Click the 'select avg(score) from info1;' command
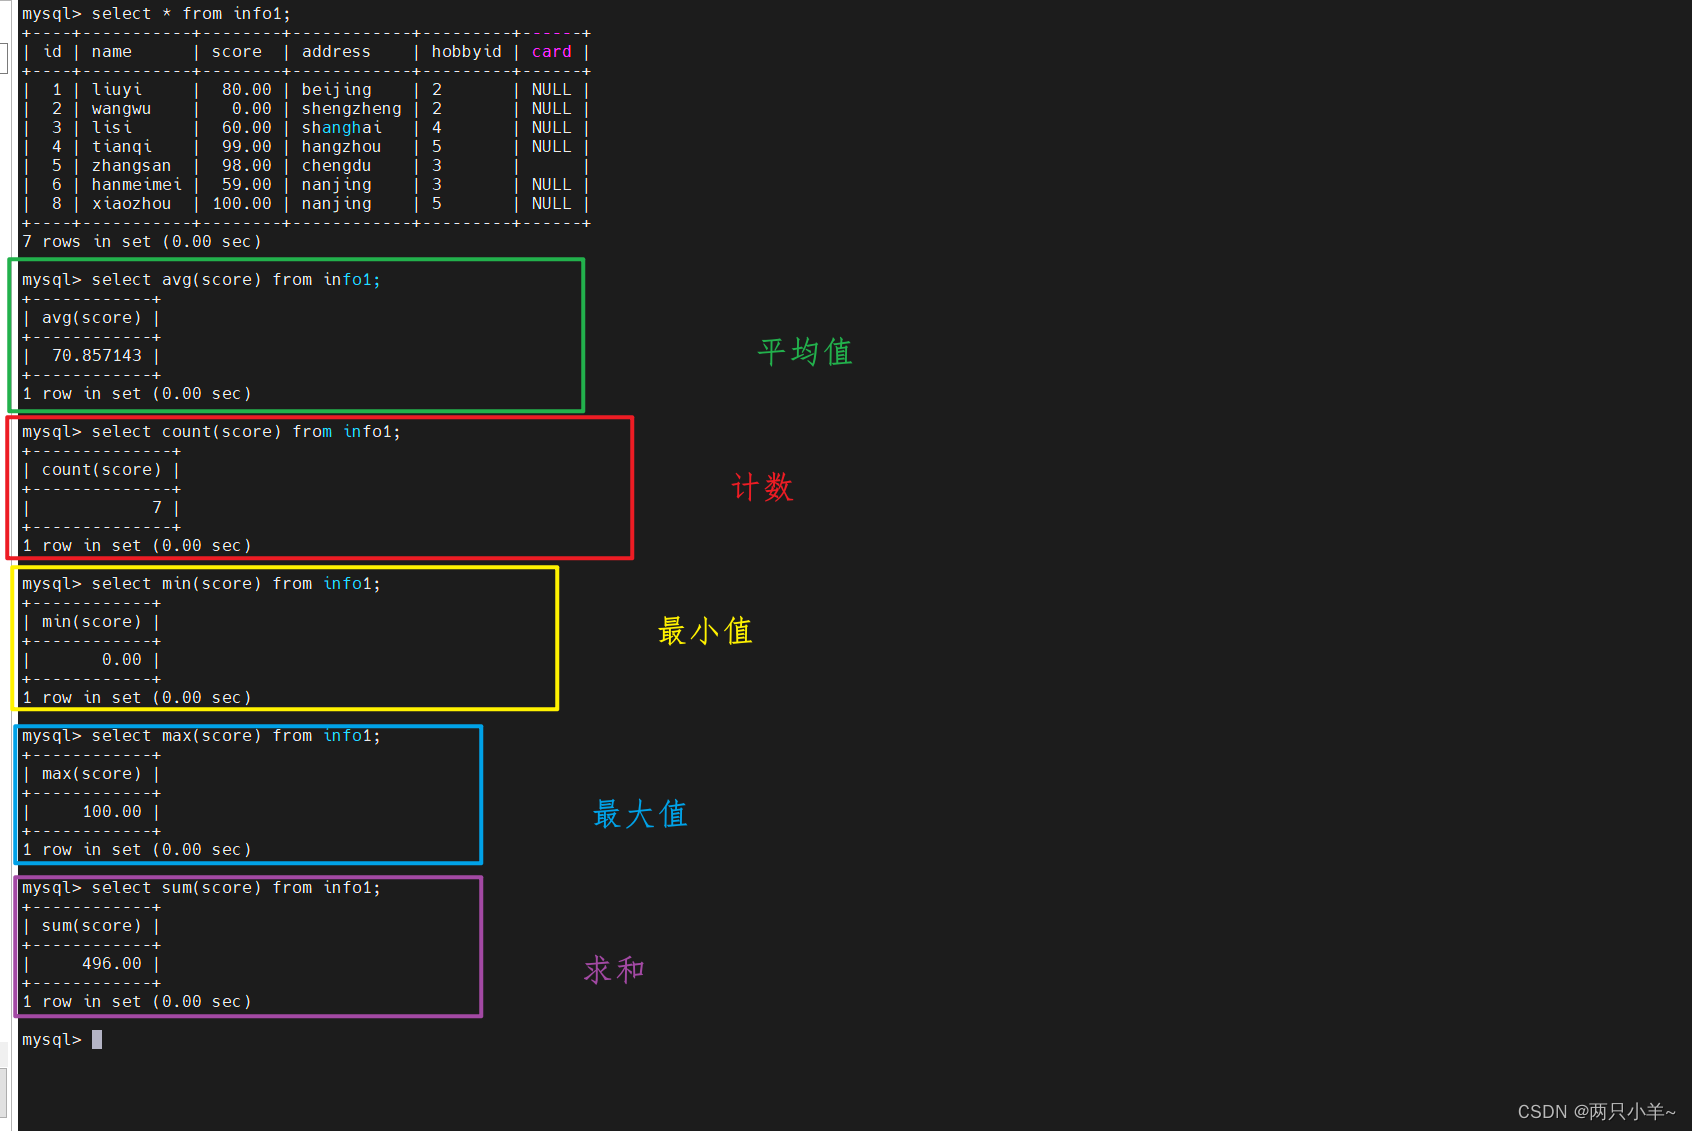Viewport: 1692px width, 1131px height. (x=236, y=280)
